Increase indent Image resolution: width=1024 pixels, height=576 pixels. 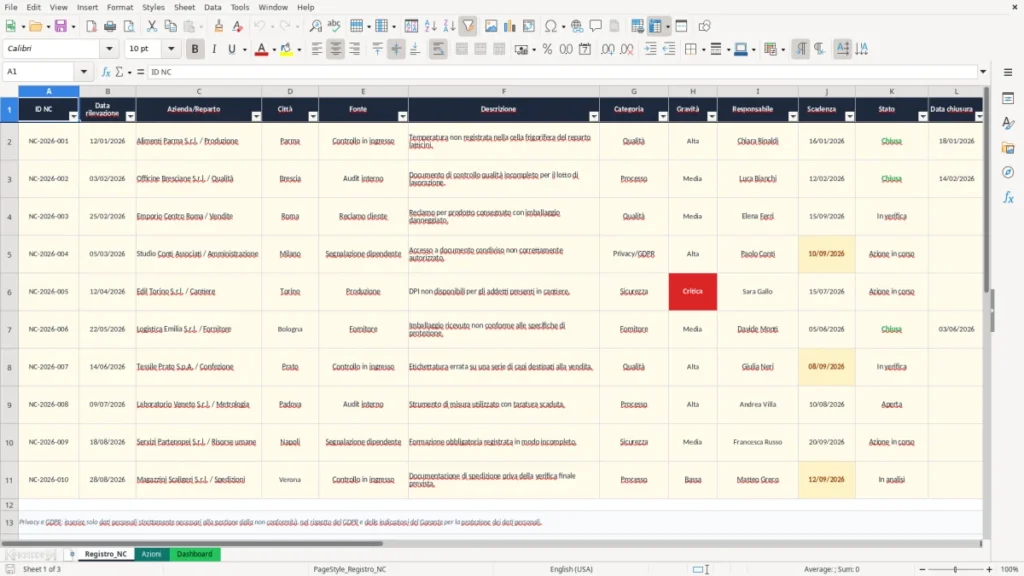coord(650,49)
